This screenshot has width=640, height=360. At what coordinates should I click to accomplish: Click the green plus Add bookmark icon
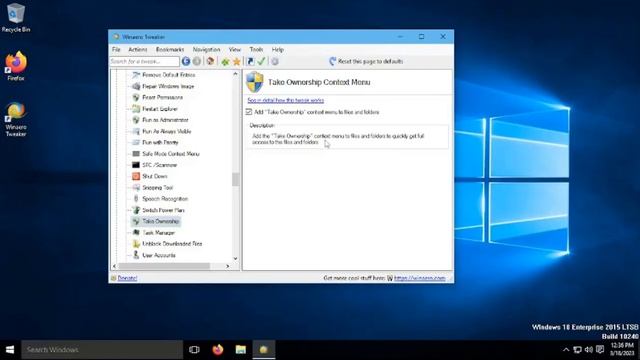pyautogui.click(x=225, y=62)
